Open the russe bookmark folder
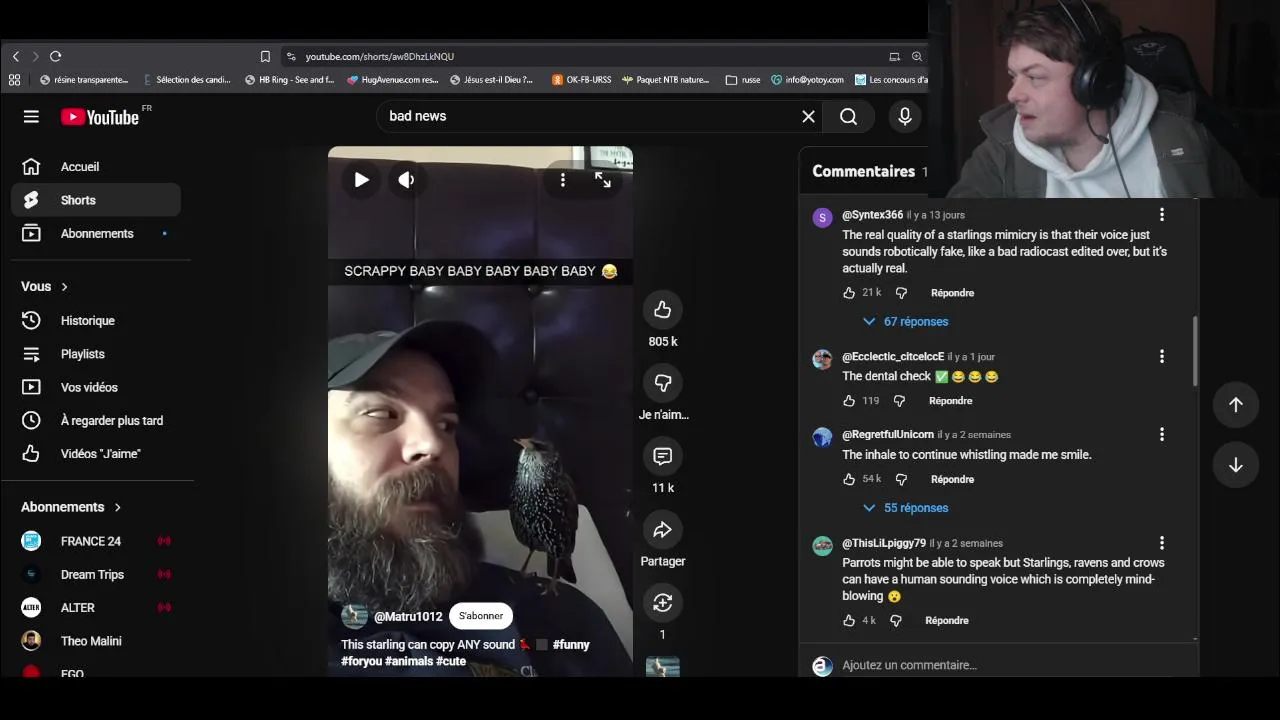The height and width of the screenshot is (720, 1280). pos(743,80)
